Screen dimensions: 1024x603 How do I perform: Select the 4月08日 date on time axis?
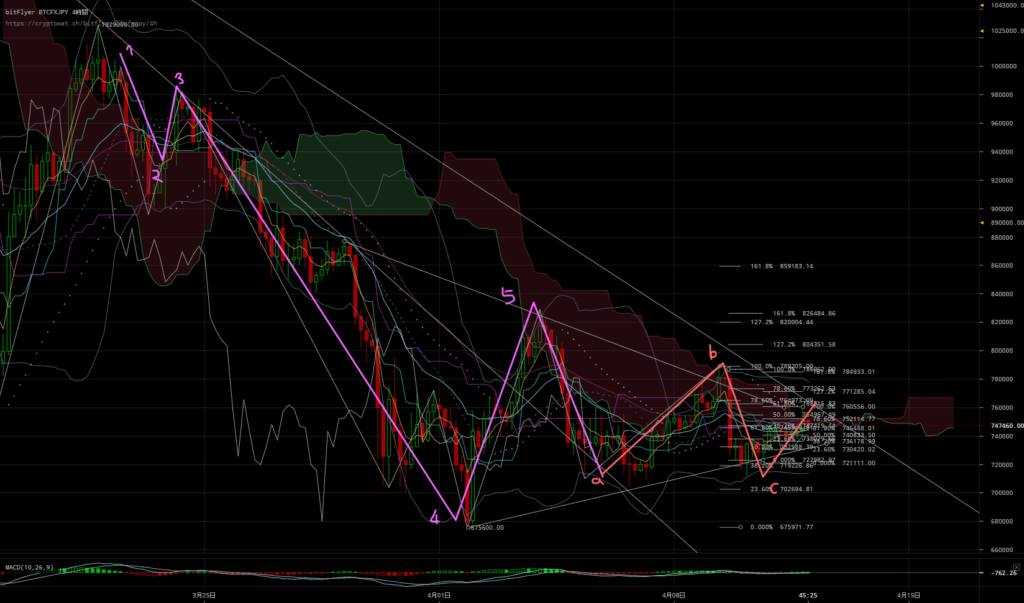(x=675, y=594)
